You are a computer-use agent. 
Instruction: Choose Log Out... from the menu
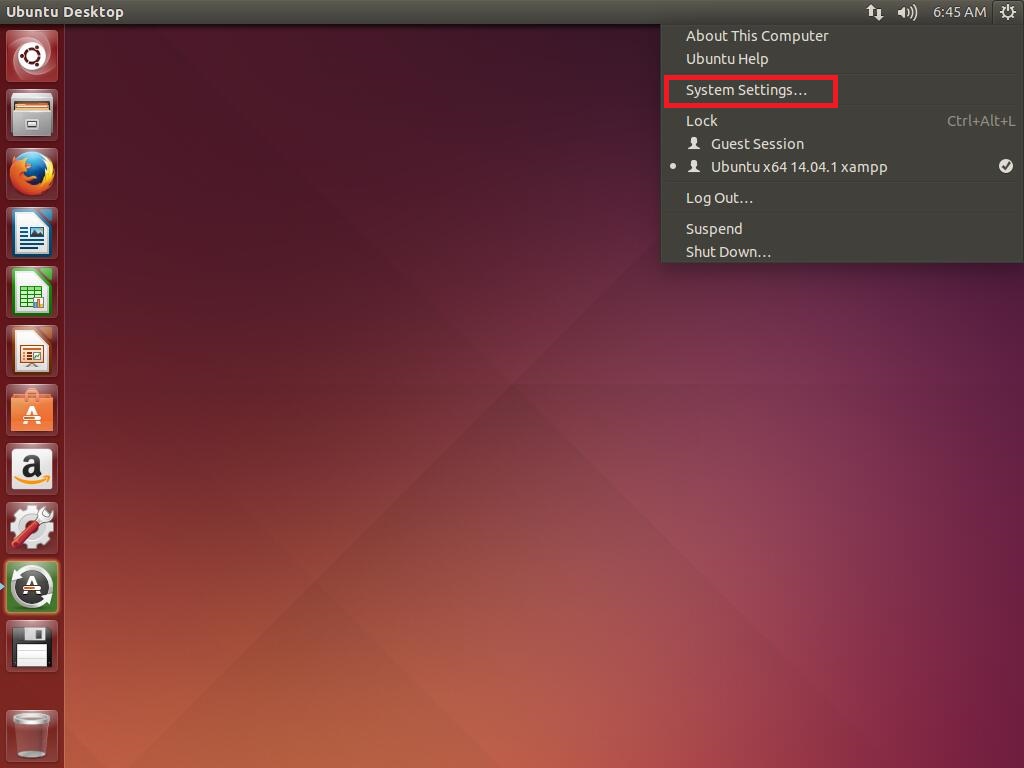click(842, 198)
